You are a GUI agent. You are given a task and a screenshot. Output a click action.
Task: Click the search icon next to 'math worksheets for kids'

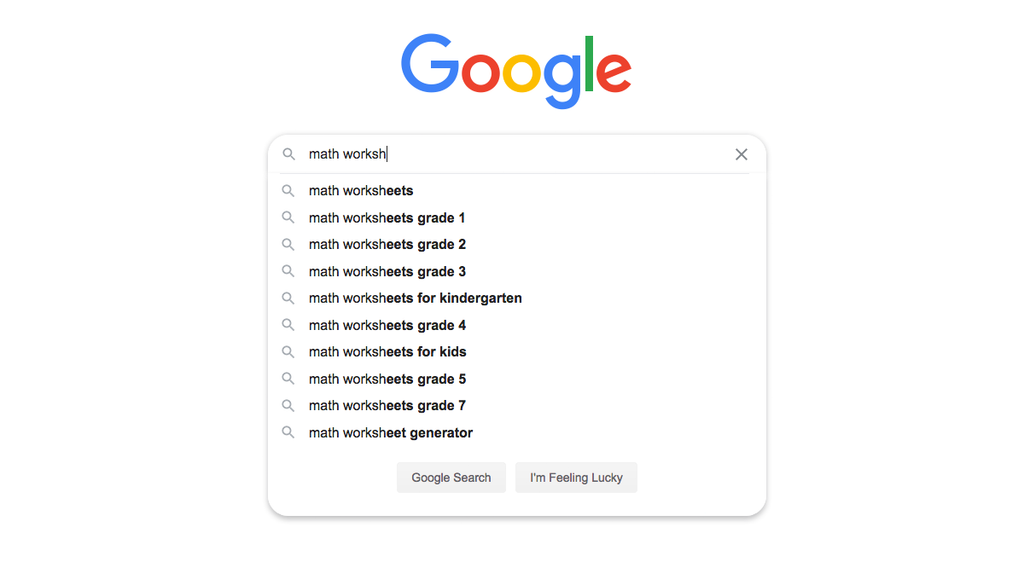(x=289, y=351)
